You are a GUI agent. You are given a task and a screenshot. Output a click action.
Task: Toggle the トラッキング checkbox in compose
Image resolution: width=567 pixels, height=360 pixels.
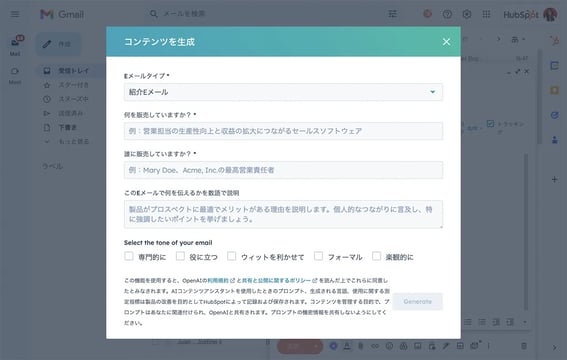click(490, 124)
